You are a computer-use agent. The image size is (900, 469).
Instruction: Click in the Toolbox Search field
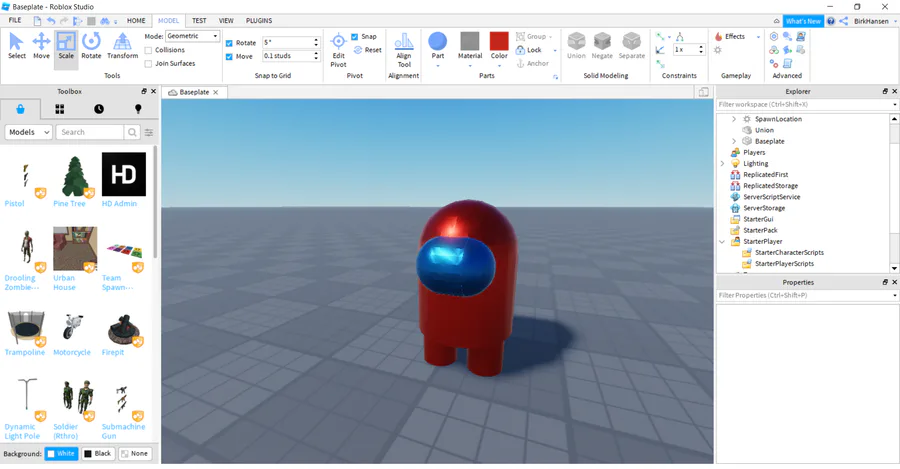pyautogui.click(x=90, y=132)
